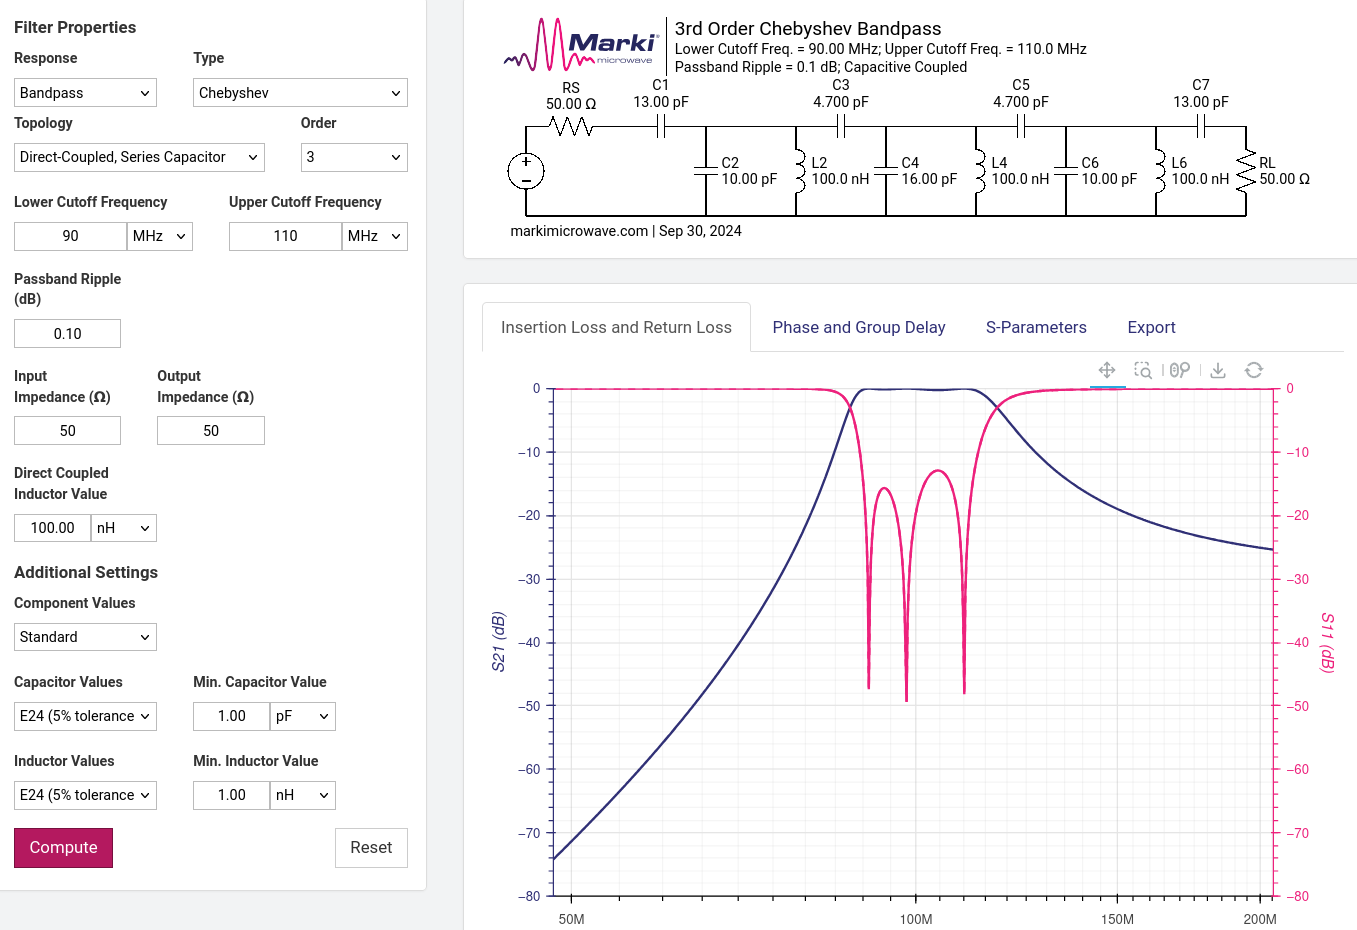
Task: Click the voltage source symbol in schematic
Action: click(526, 172)
